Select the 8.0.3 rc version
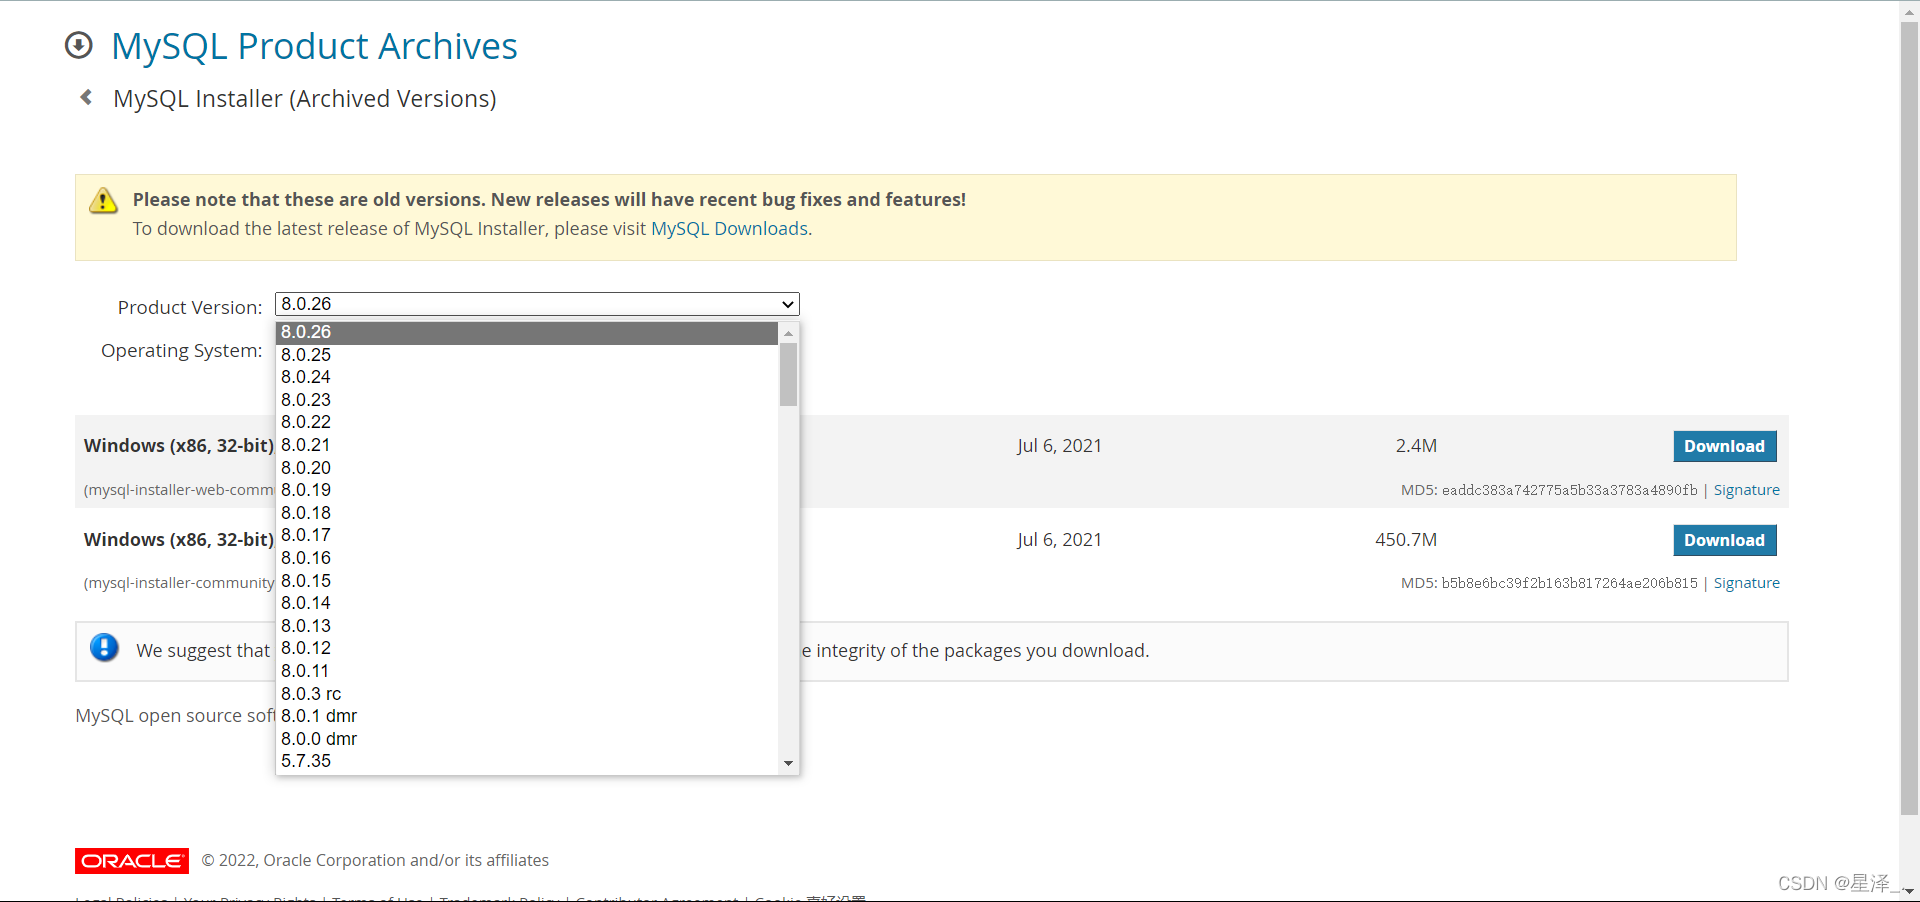This screenshot has width=1920, height=902. tap(527, 694)
